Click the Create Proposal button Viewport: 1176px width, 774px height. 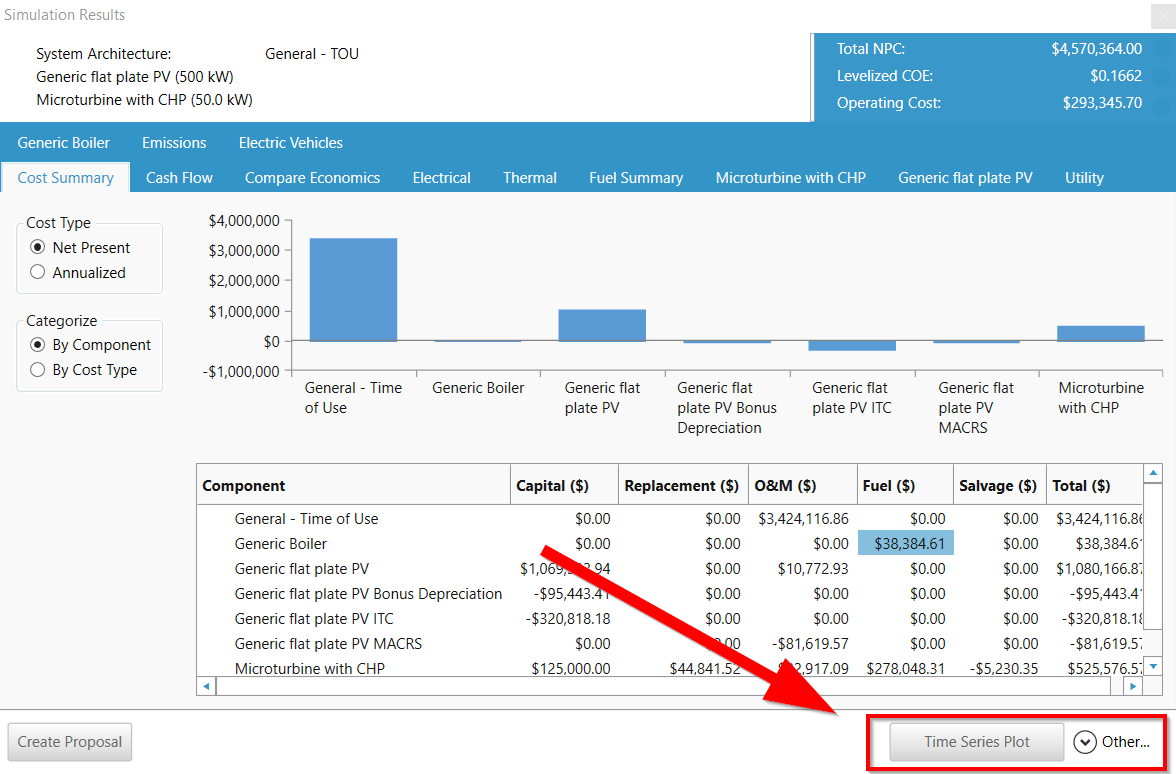[x=70, y=742]
